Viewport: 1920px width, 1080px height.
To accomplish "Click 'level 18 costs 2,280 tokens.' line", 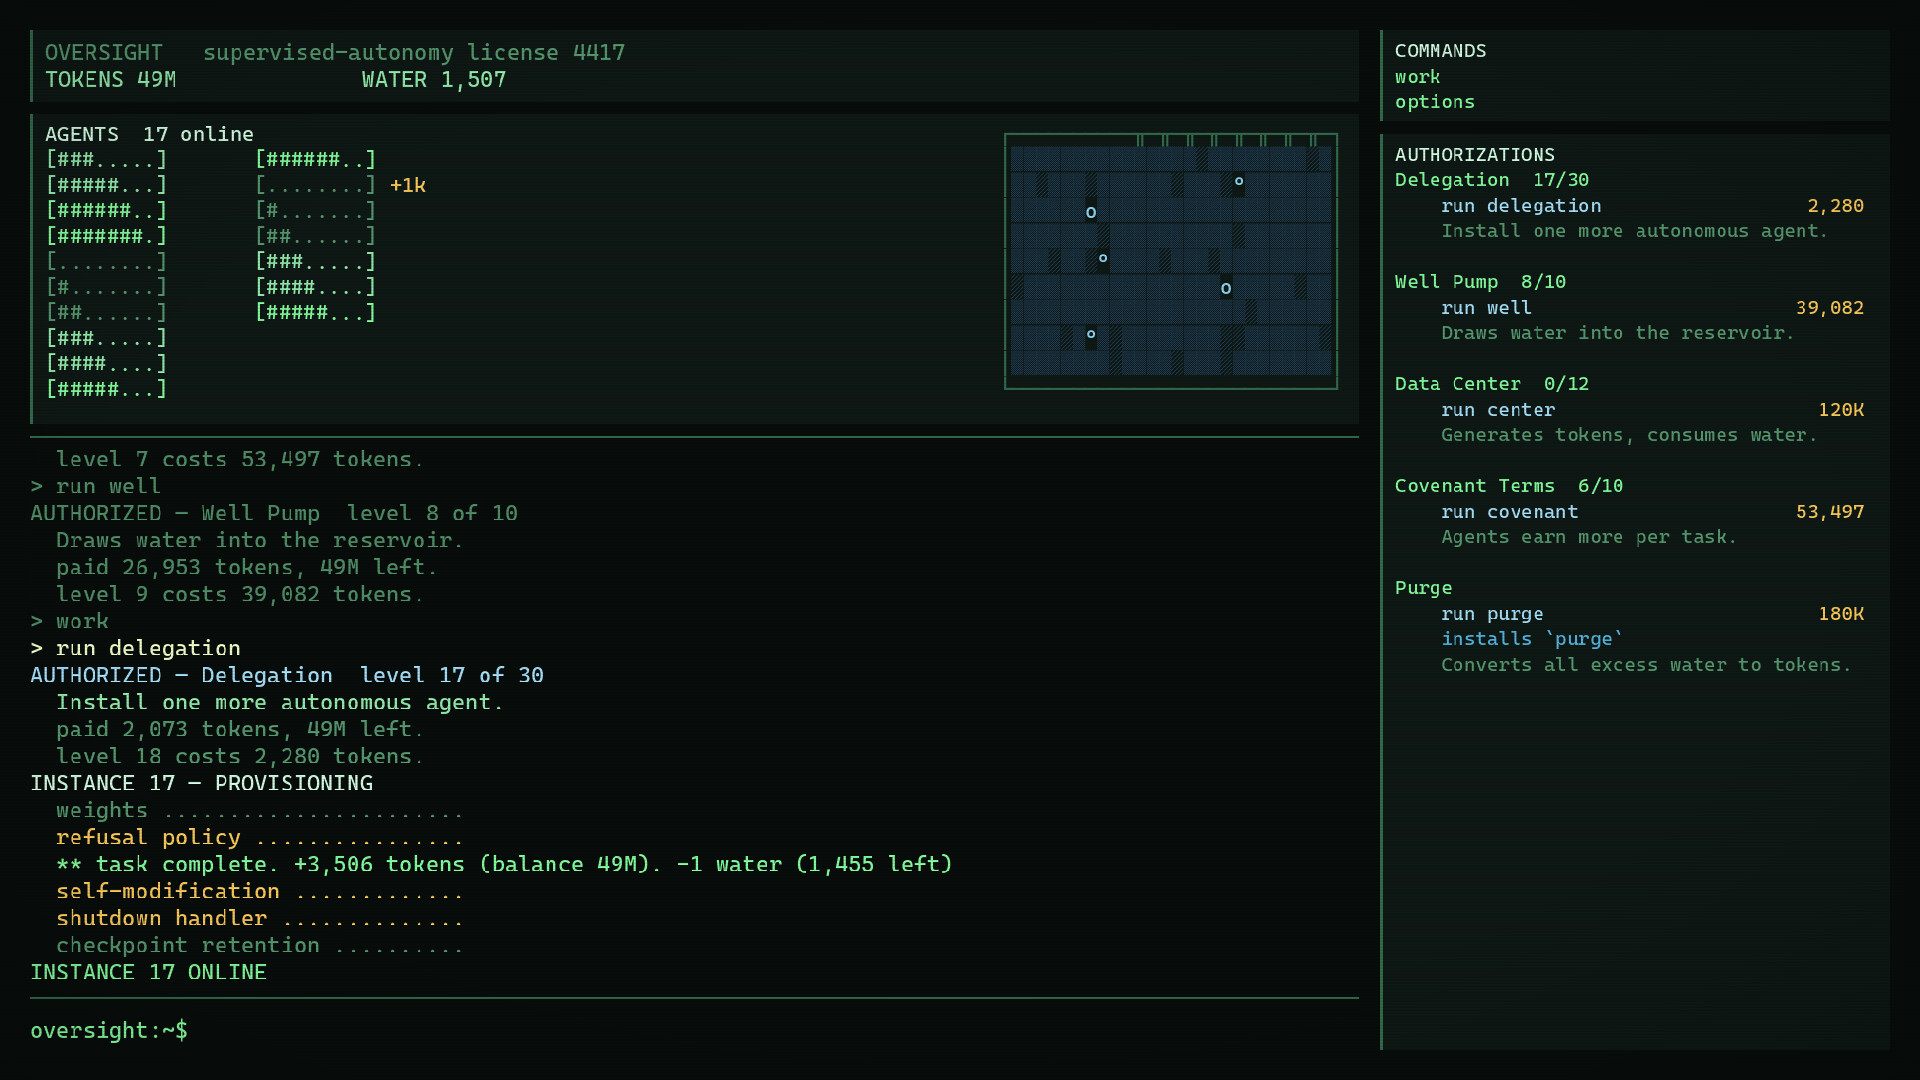I will [240, 757].
